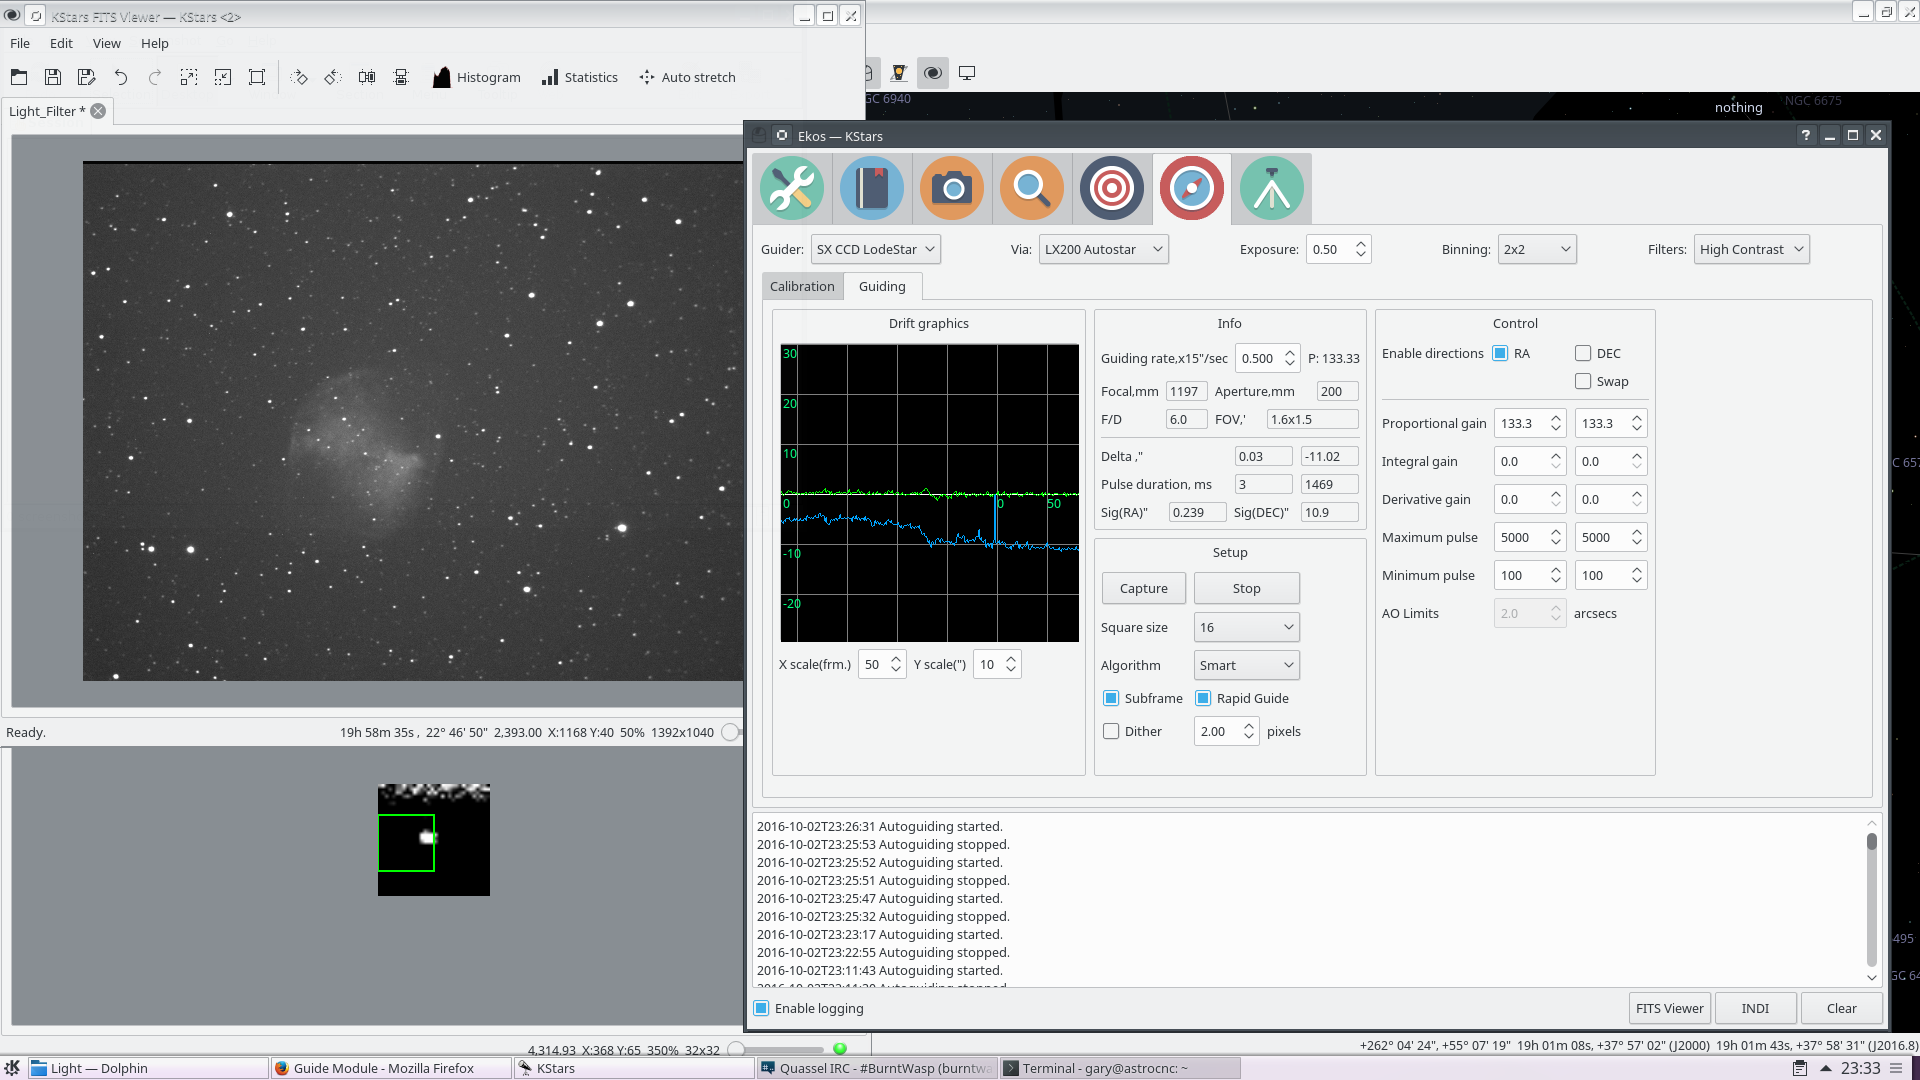Expand the Filters High Contrast dropdown

coord(1751,249)
